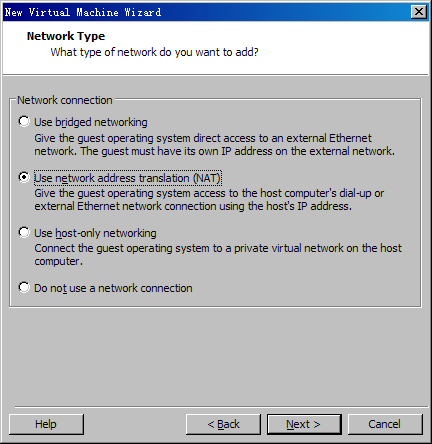The height and width of the screenshot is (444, 432).
Task: Open the Help button
Action: pyautogui.click(x=46, y=424)
